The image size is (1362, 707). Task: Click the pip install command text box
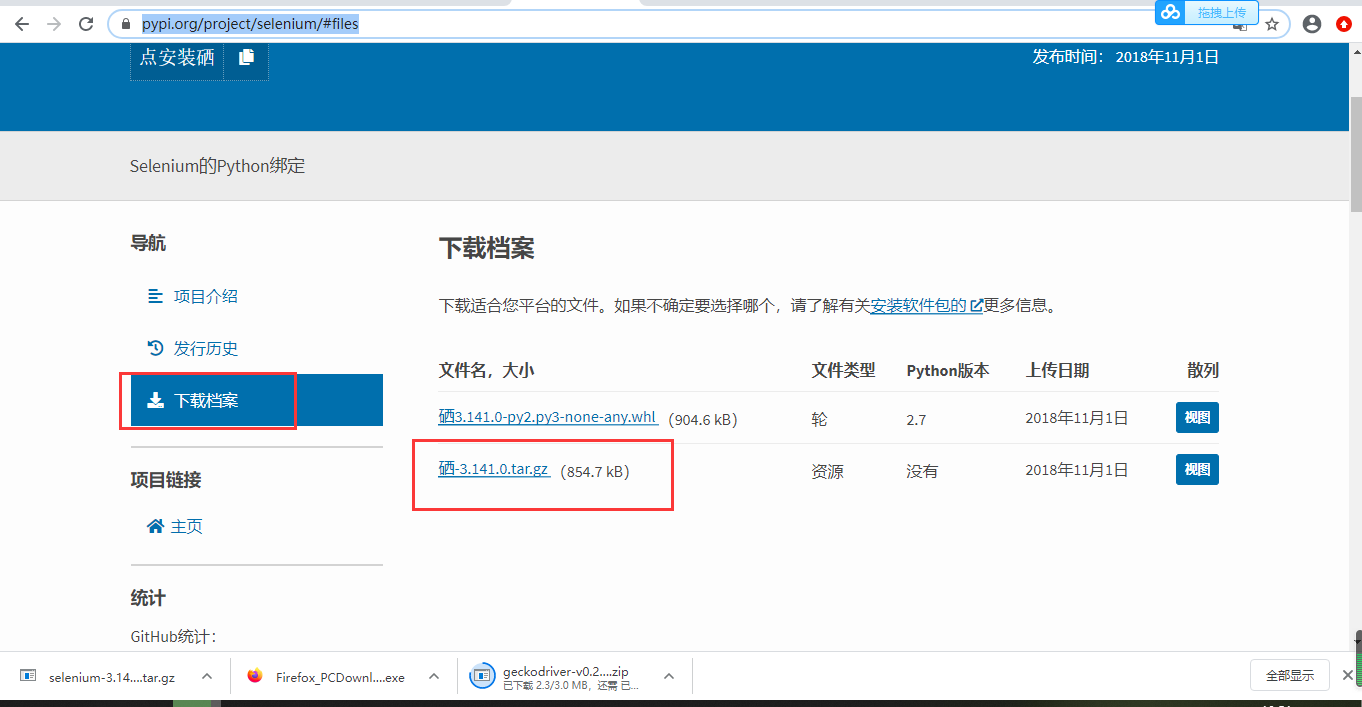(177, 57)
